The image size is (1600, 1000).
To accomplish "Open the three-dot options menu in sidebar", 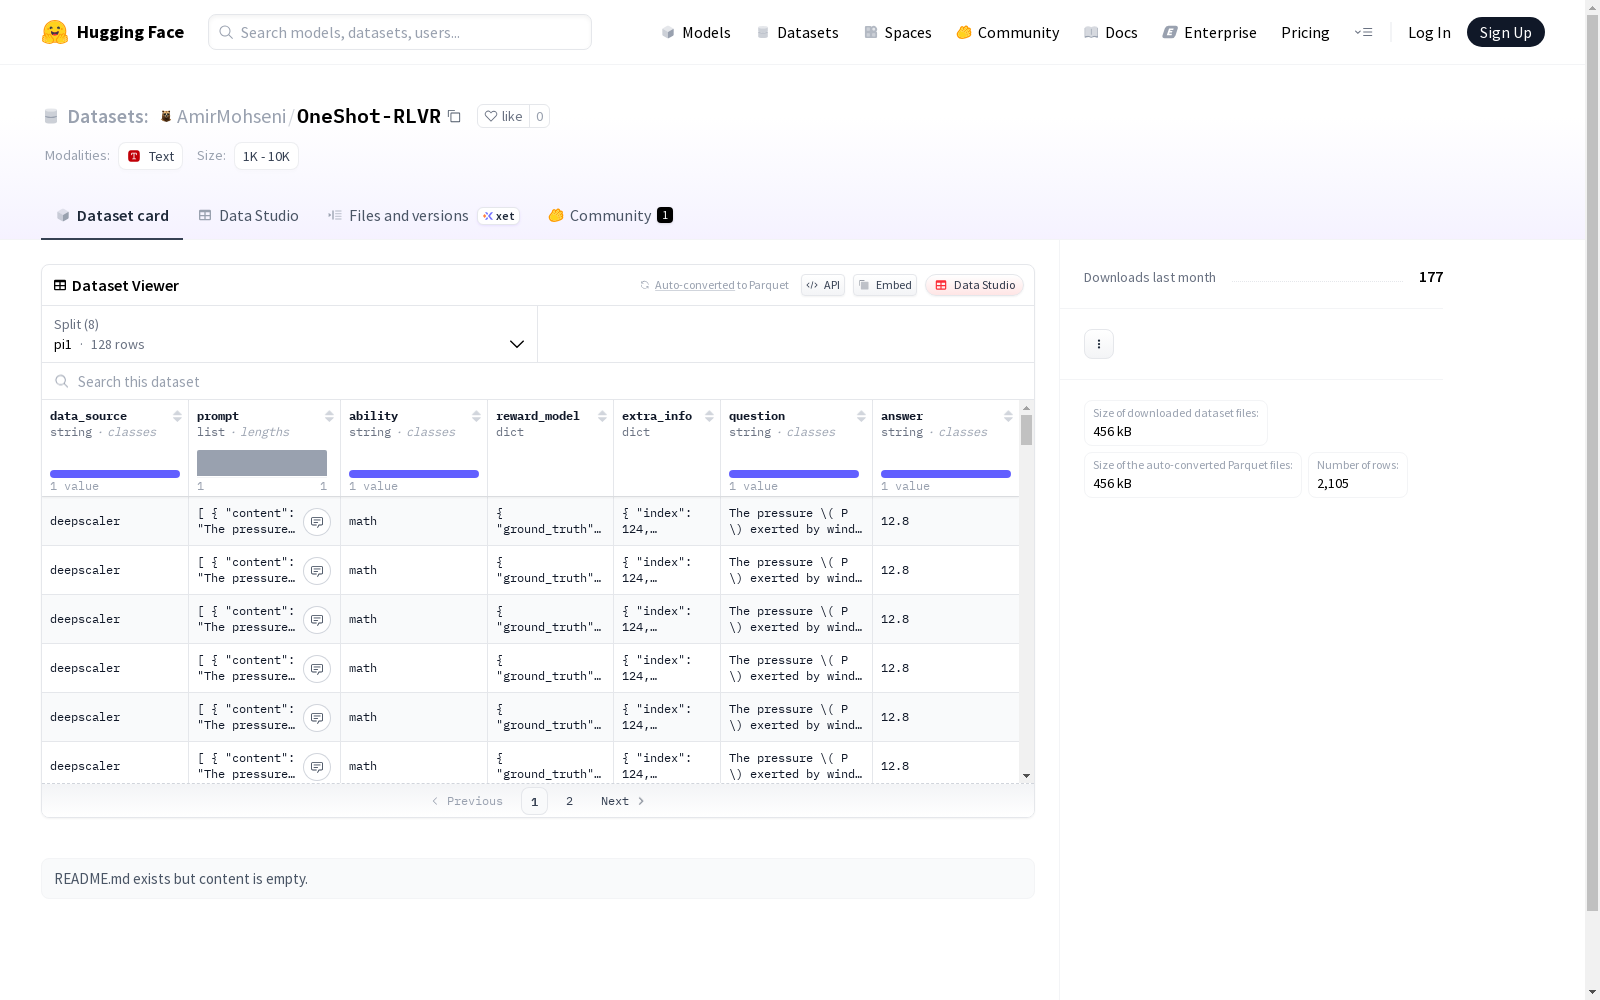I will point(1099,344).
